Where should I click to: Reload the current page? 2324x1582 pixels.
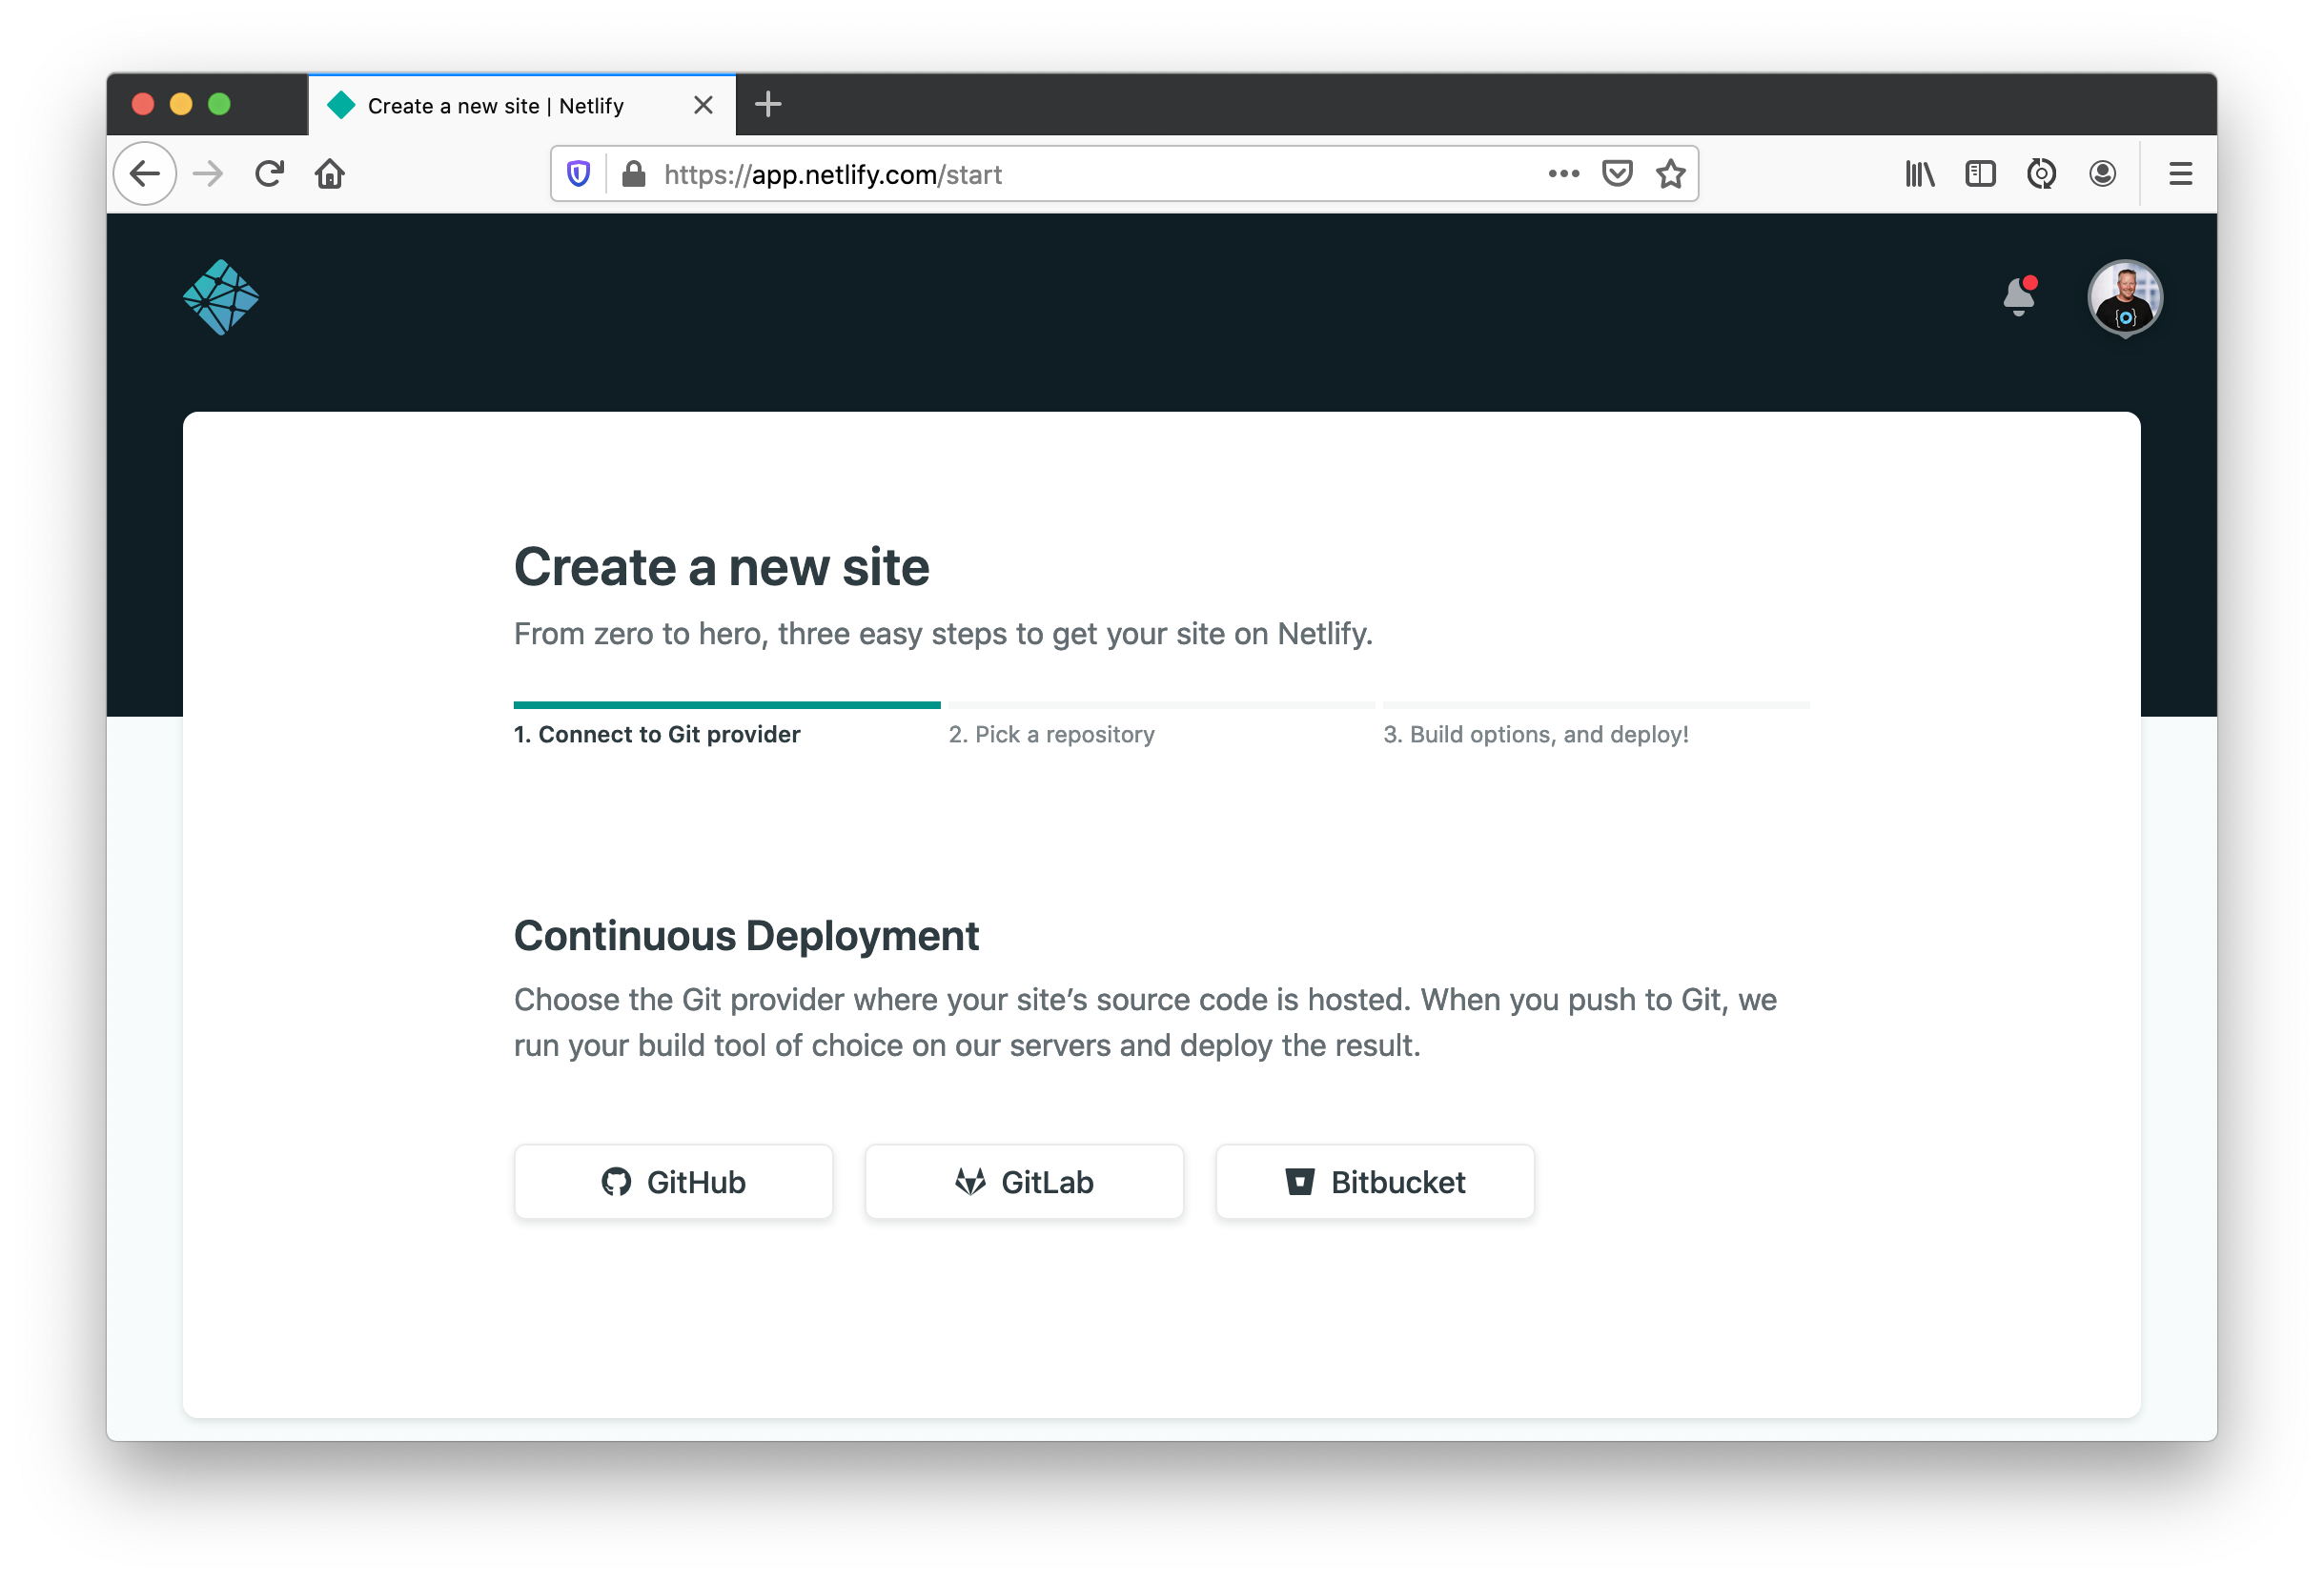269,174
